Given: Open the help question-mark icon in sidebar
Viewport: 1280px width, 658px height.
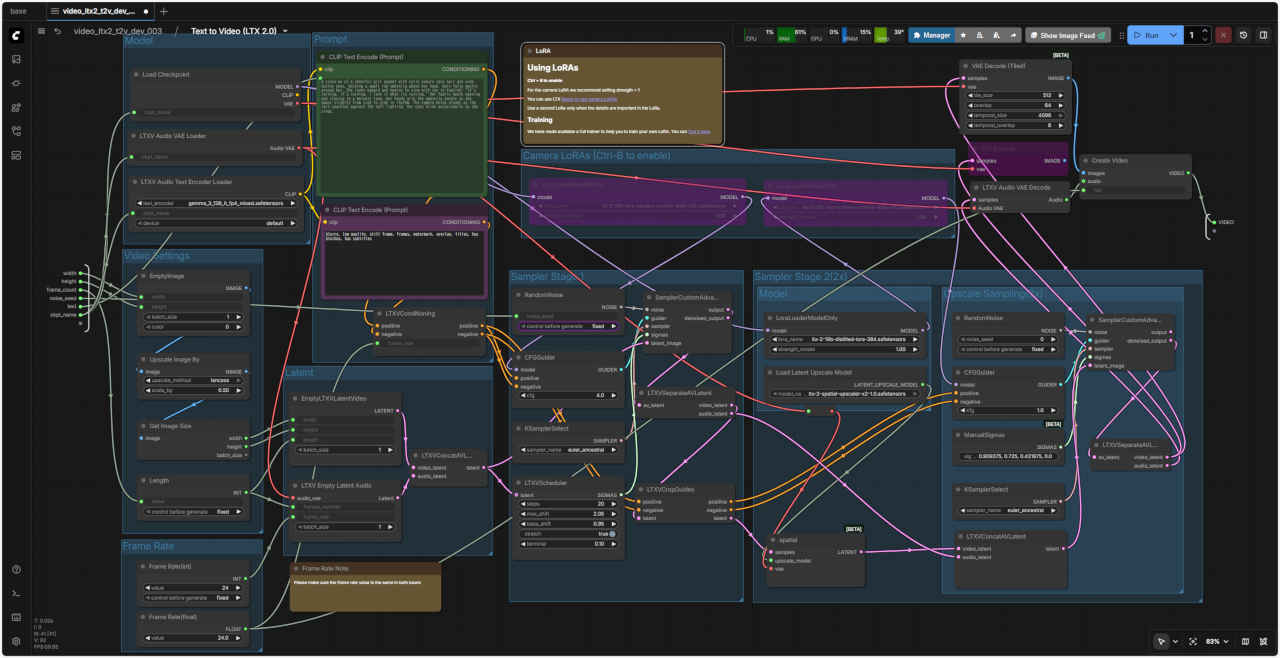Looking at the screenshot, I should pyautogui.click(x=16, y=569).
